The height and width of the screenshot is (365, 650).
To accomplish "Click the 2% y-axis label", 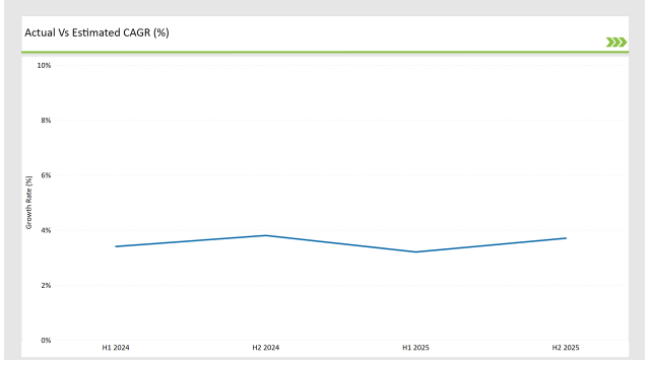I will point(46,285).
